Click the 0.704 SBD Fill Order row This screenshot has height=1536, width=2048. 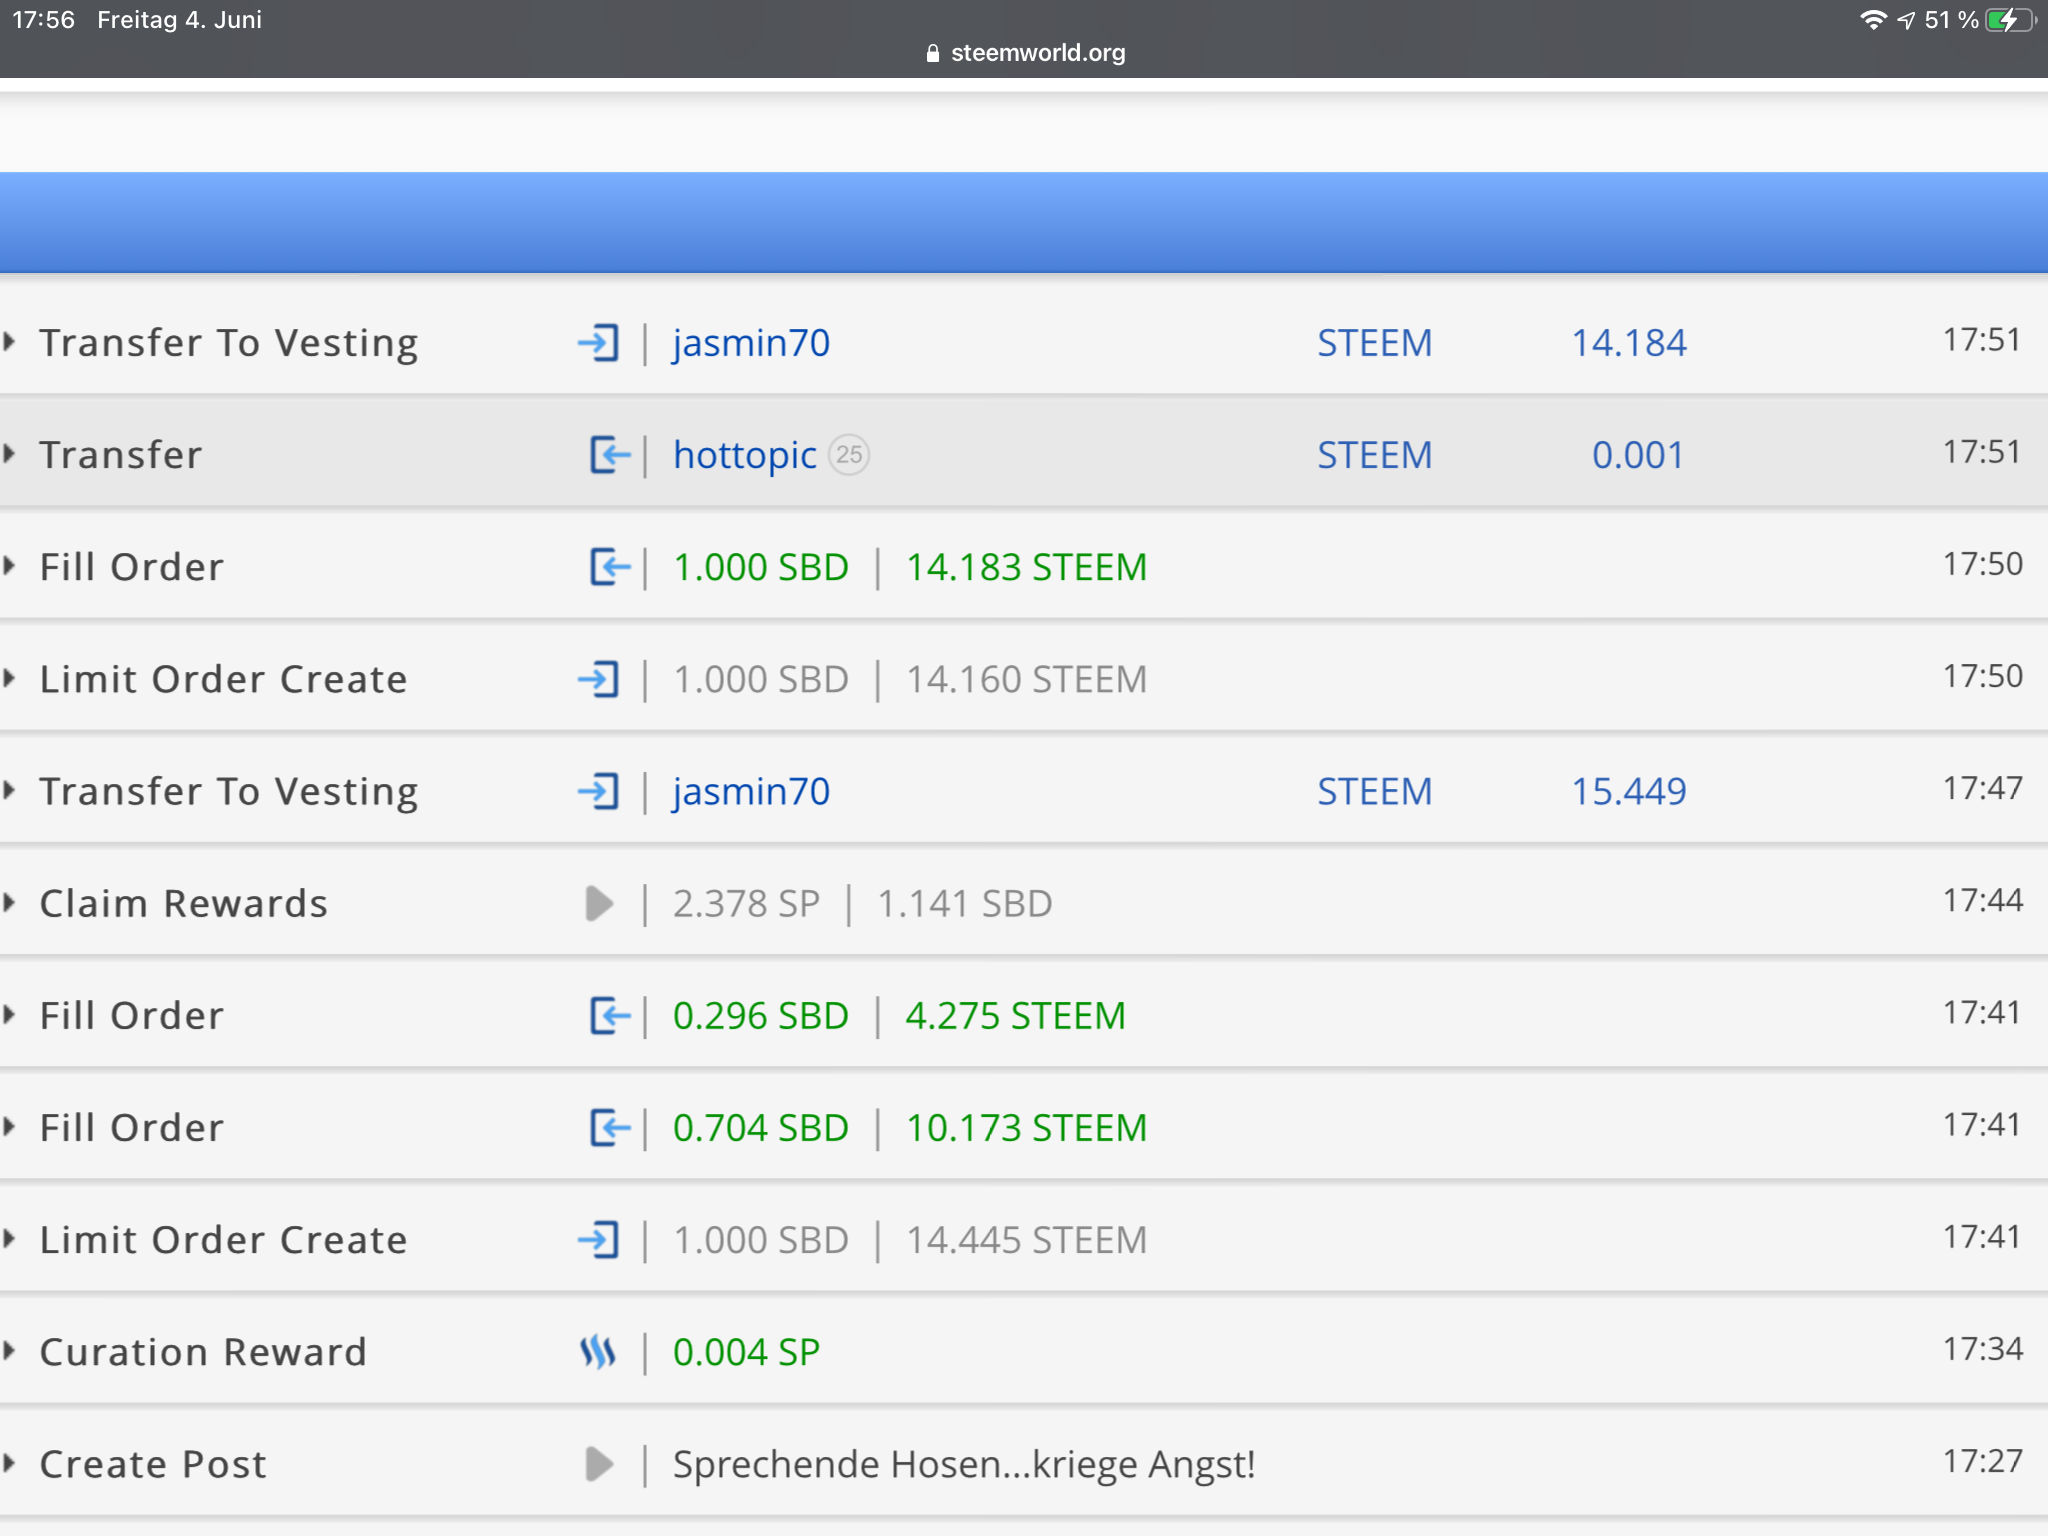[131, 1128]
